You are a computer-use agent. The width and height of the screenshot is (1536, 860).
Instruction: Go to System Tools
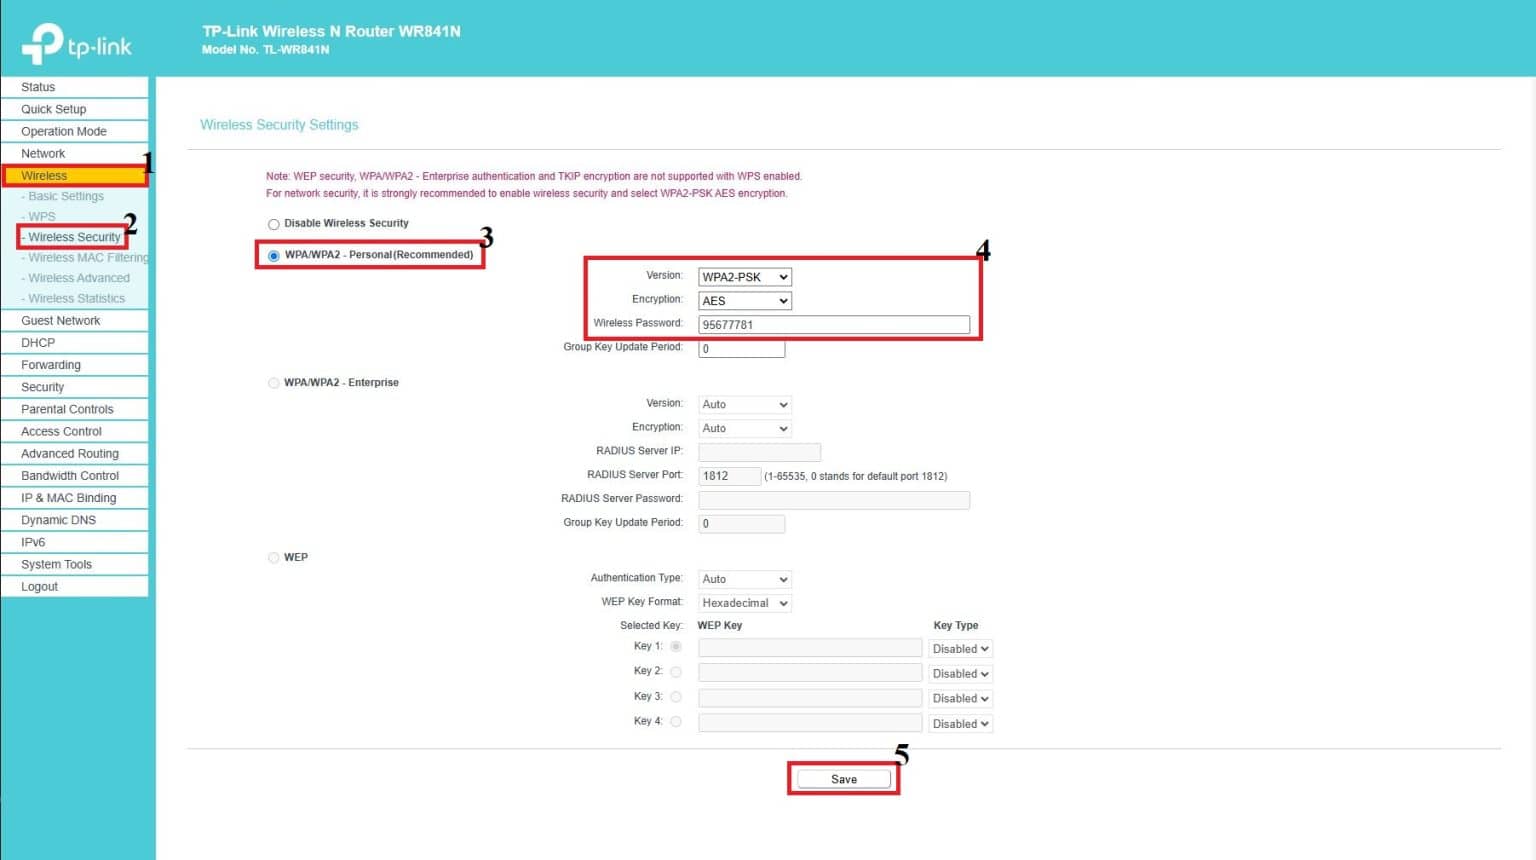click(x=55, y=563)
